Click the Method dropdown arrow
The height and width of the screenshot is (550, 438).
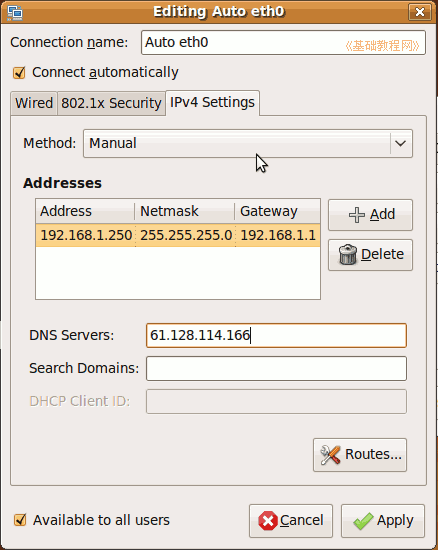click(x=400, y=143)
